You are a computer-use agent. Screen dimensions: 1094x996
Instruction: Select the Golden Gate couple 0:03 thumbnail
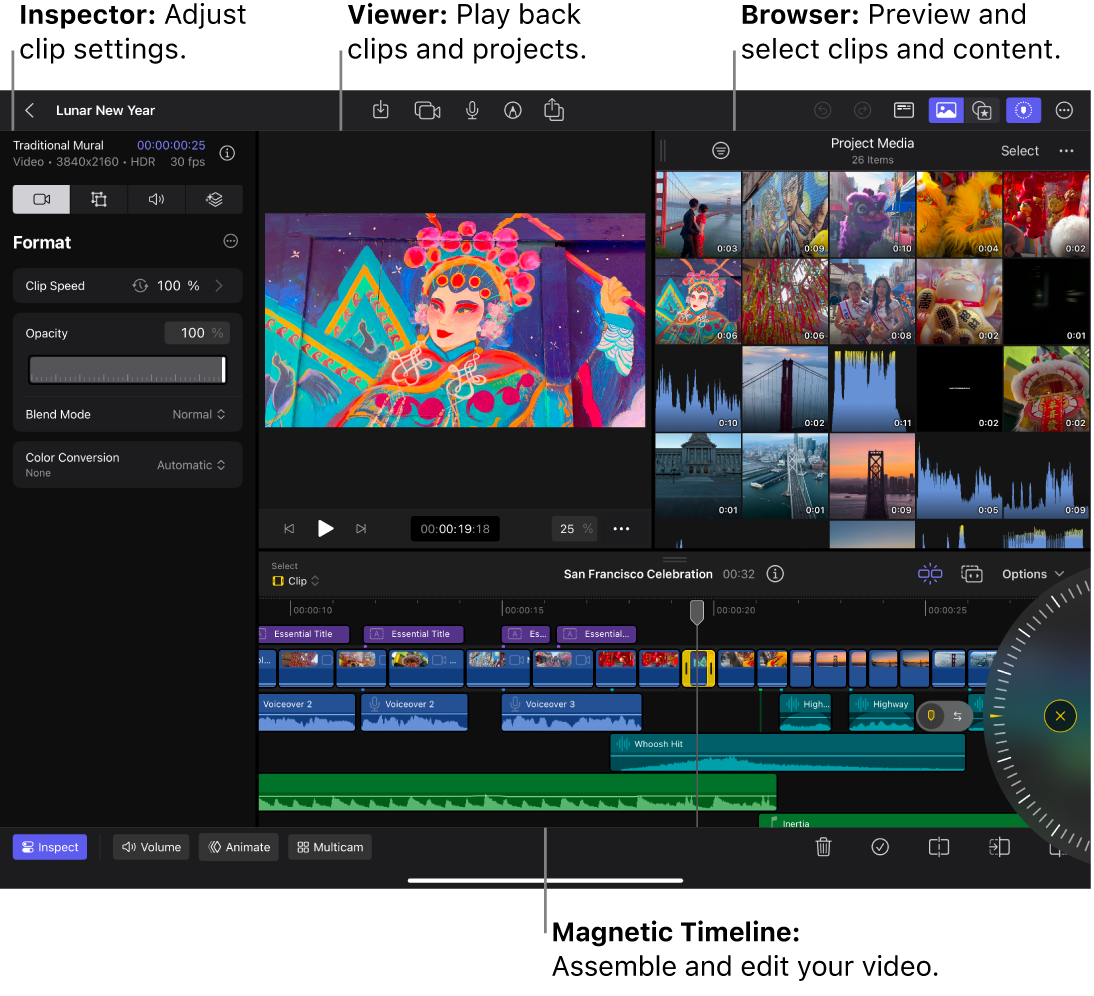698,215
